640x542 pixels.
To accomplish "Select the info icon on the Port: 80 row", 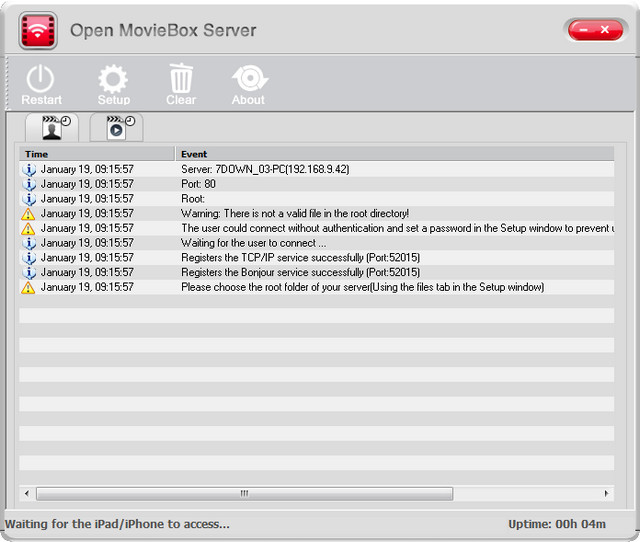I will [29, 184].
